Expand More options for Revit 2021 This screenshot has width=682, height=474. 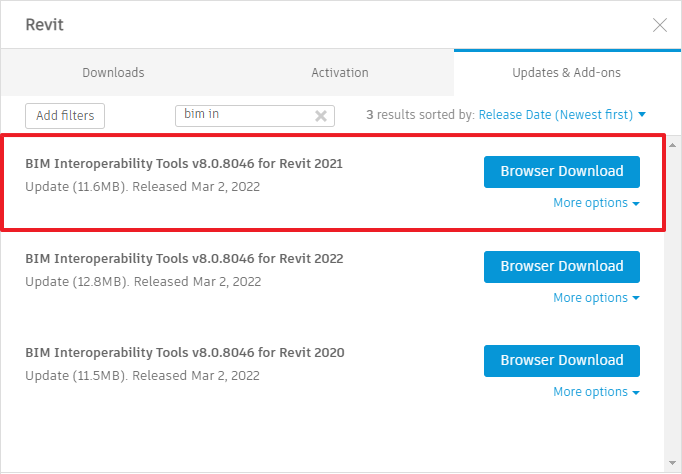(596, 203)
